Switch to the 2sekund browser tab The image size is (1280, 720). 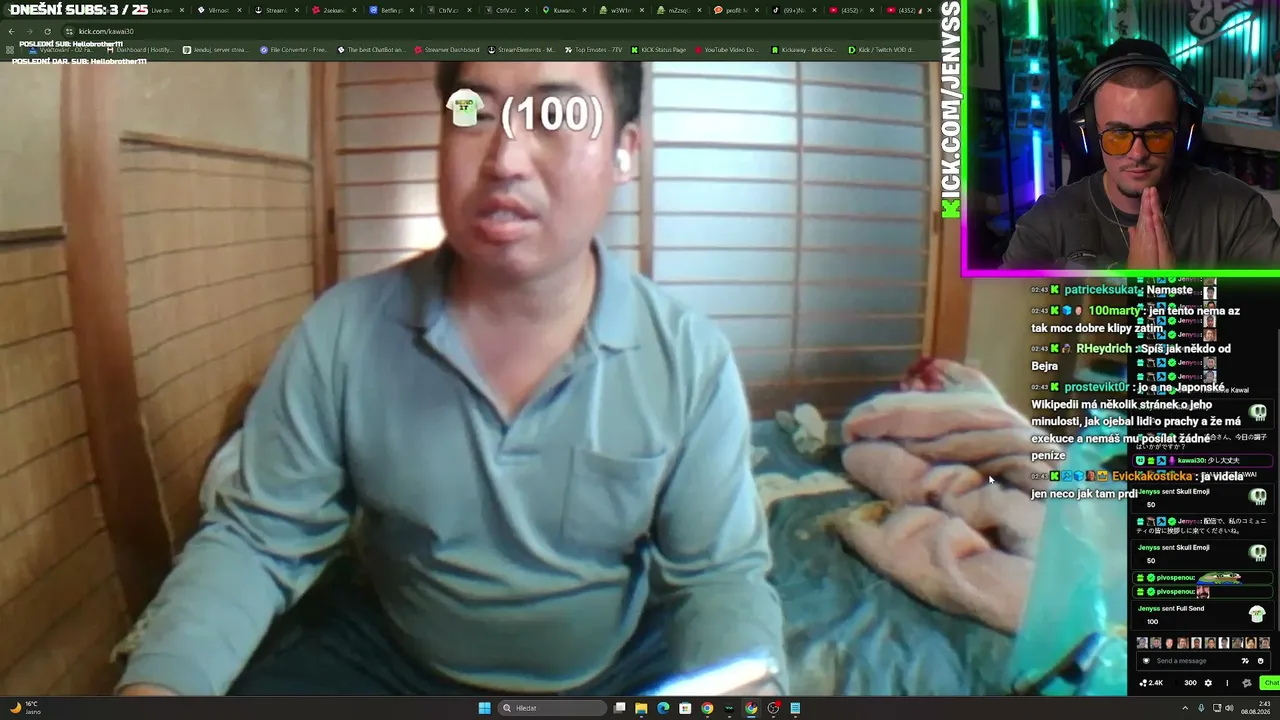click(333, 10)
